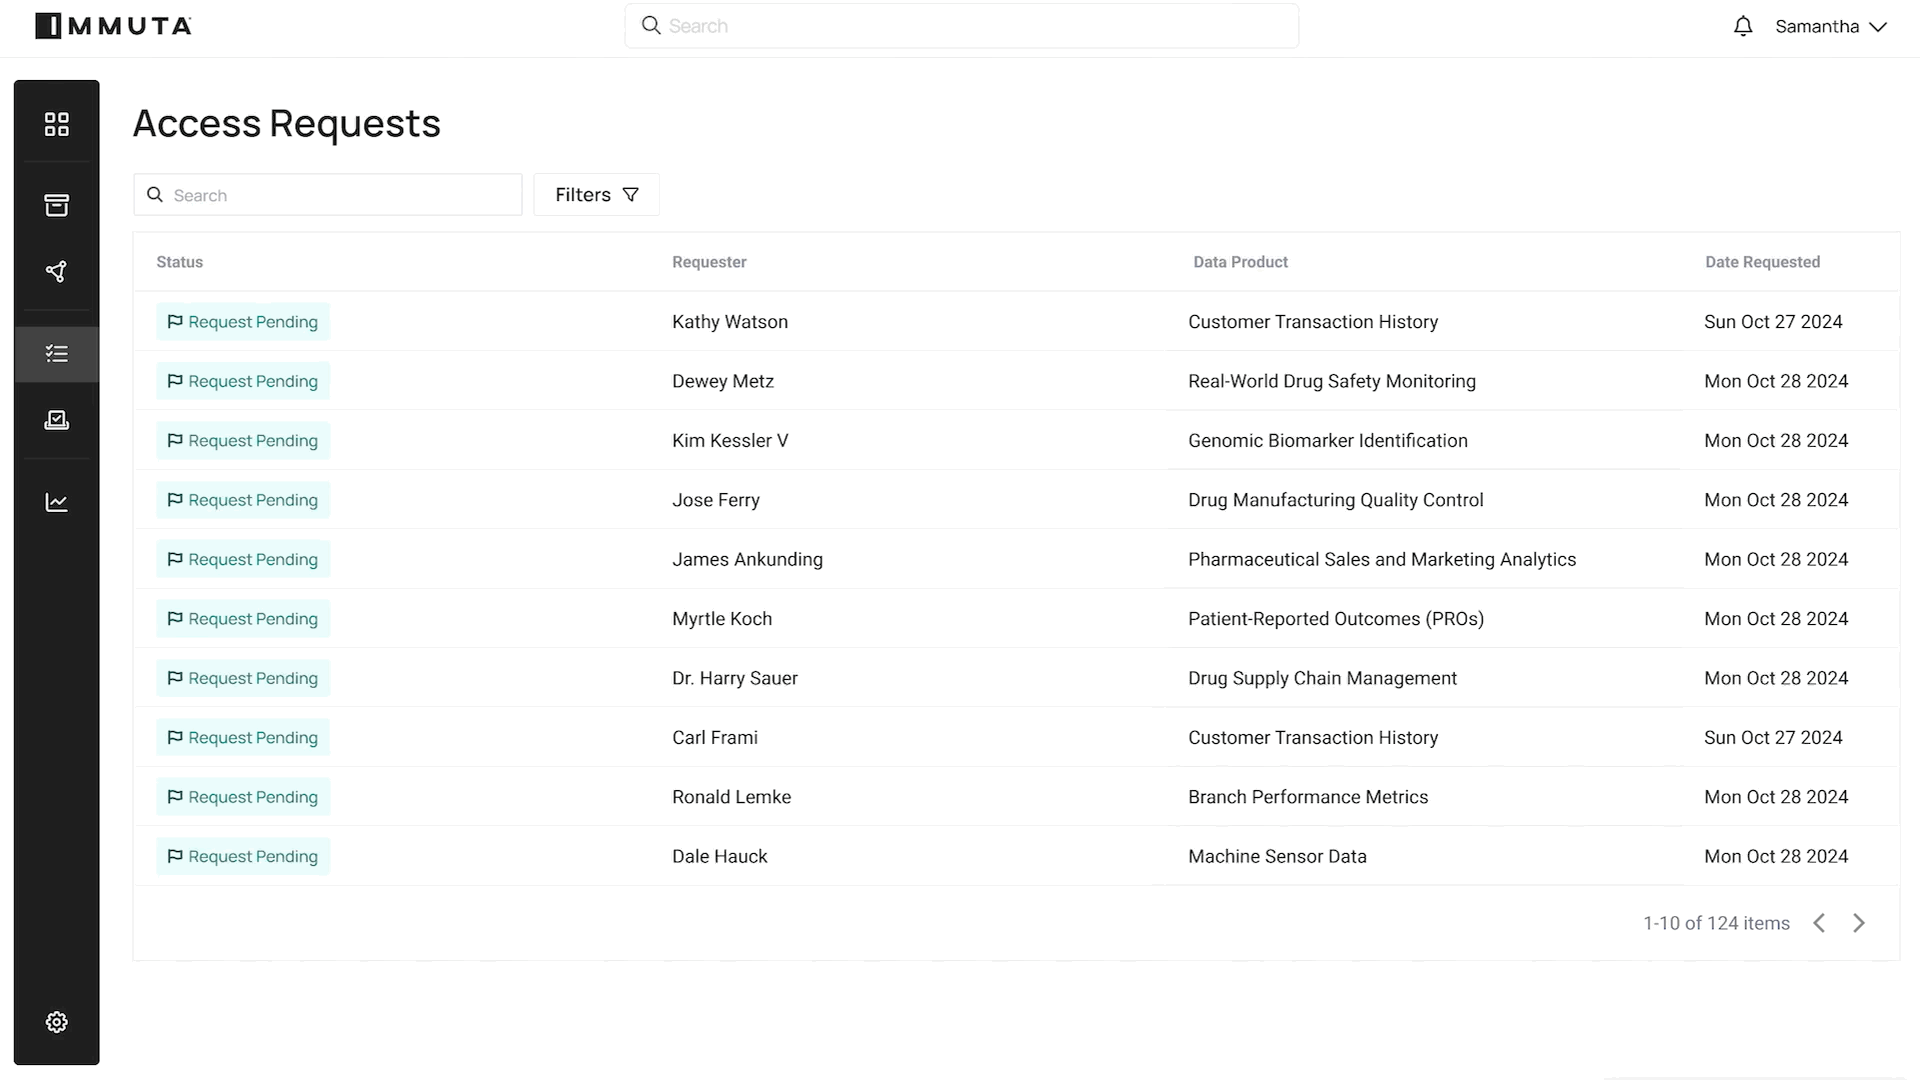The image size is (1920, 1080).
Task: Click the flag icon in Myrtle Koch's row
Action: click(175, 619)
